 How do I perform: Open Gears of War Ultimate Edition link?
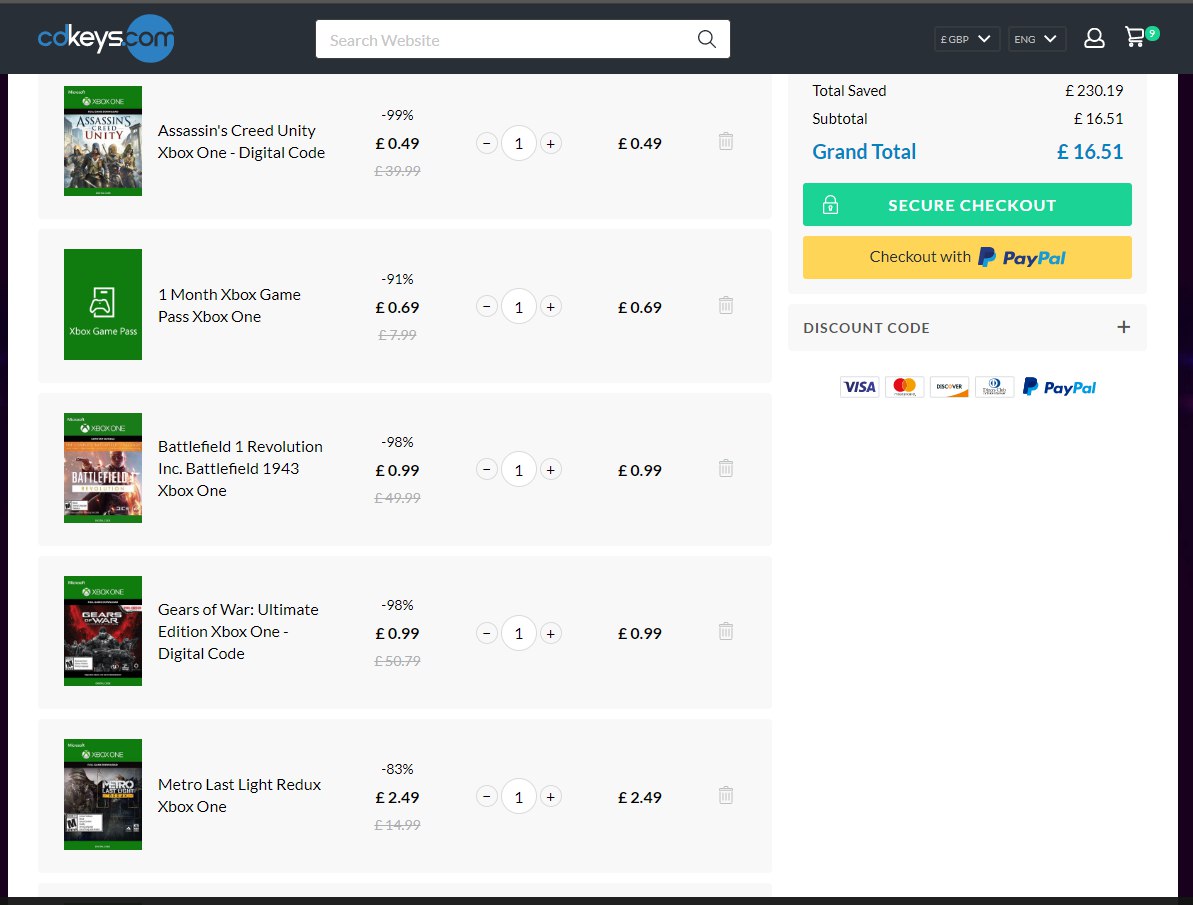click(x=238, y=632)
